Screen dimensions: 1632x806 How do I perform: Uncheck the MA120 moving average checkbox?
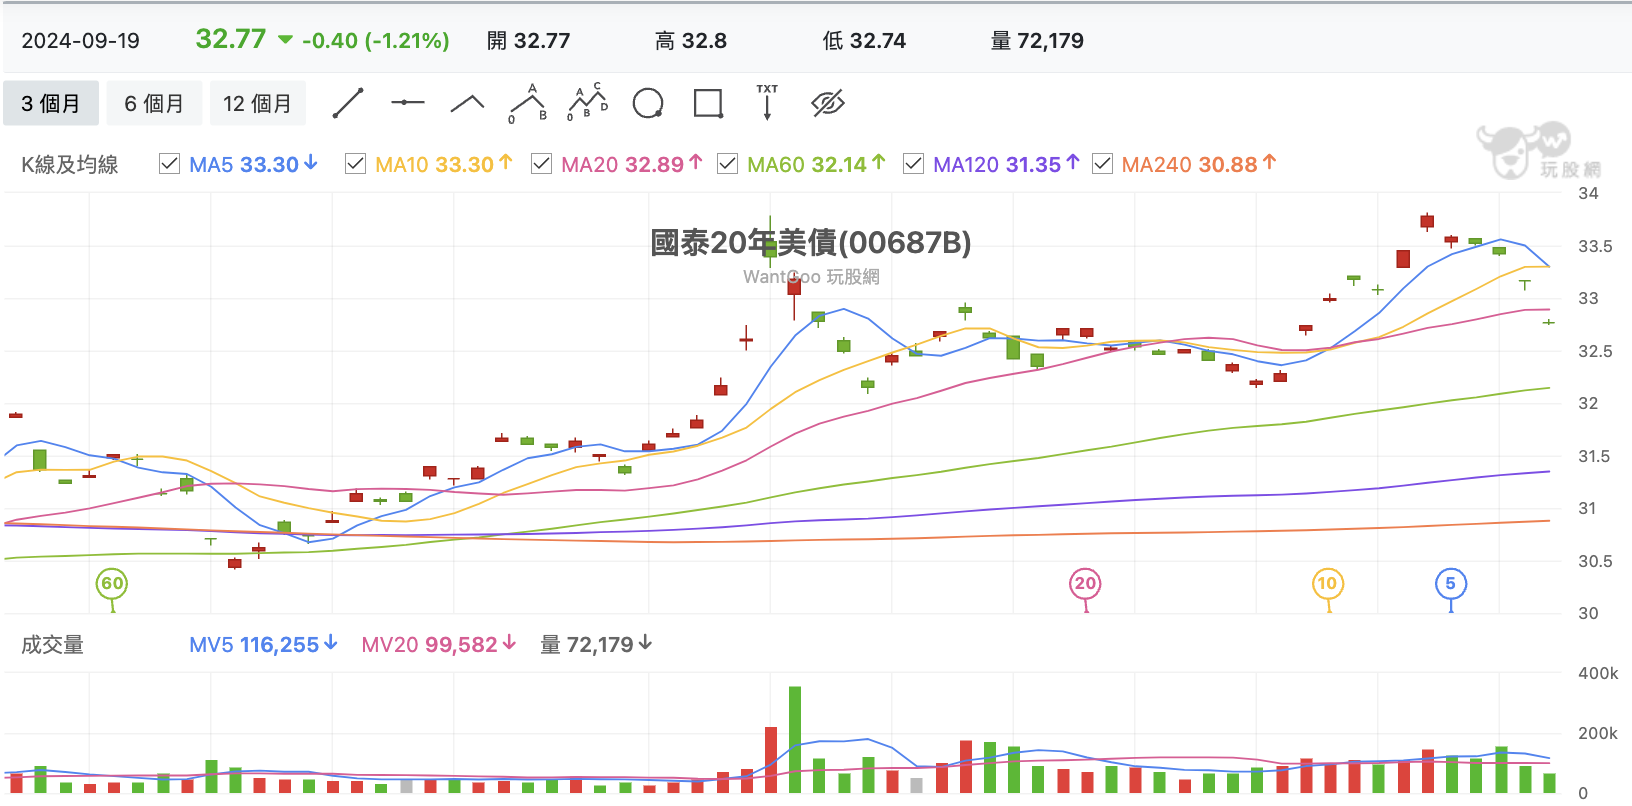pos(913,164)
